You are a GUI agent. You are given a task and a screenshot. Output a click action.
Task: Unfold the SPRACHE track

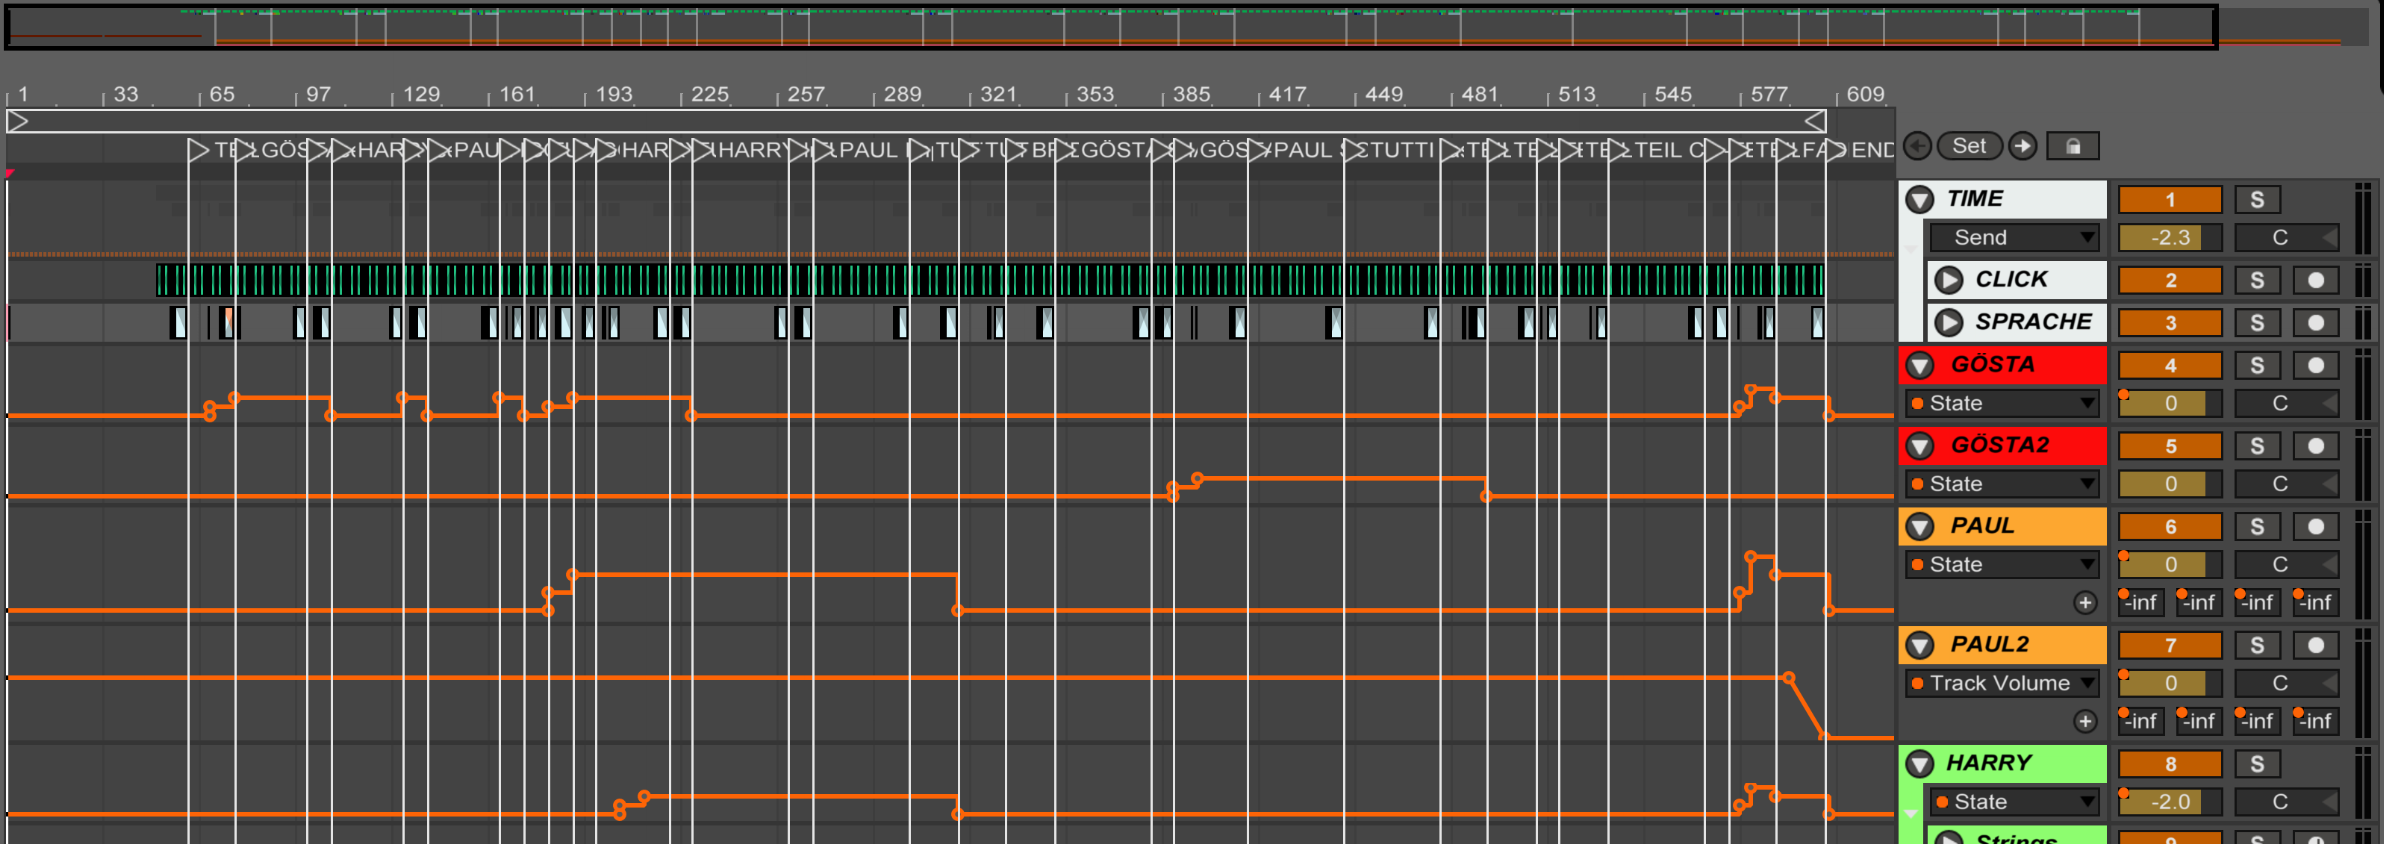(x=1948, y=322)
